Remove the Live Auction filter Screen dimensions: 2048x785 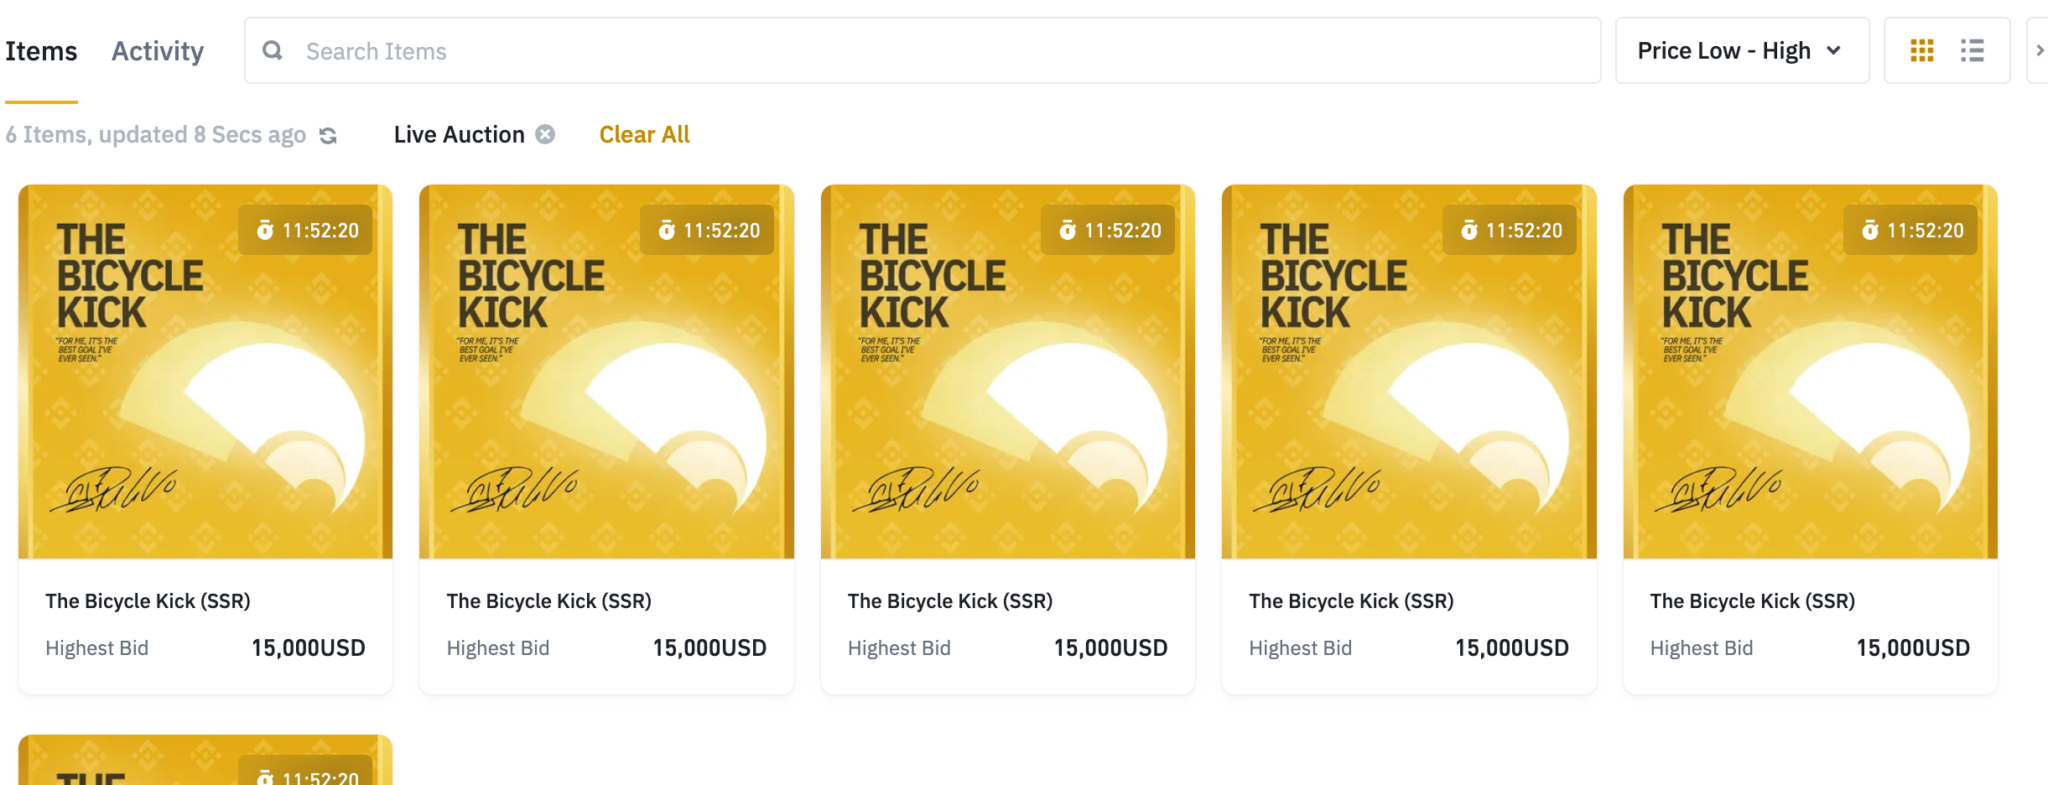pos(545,134)
